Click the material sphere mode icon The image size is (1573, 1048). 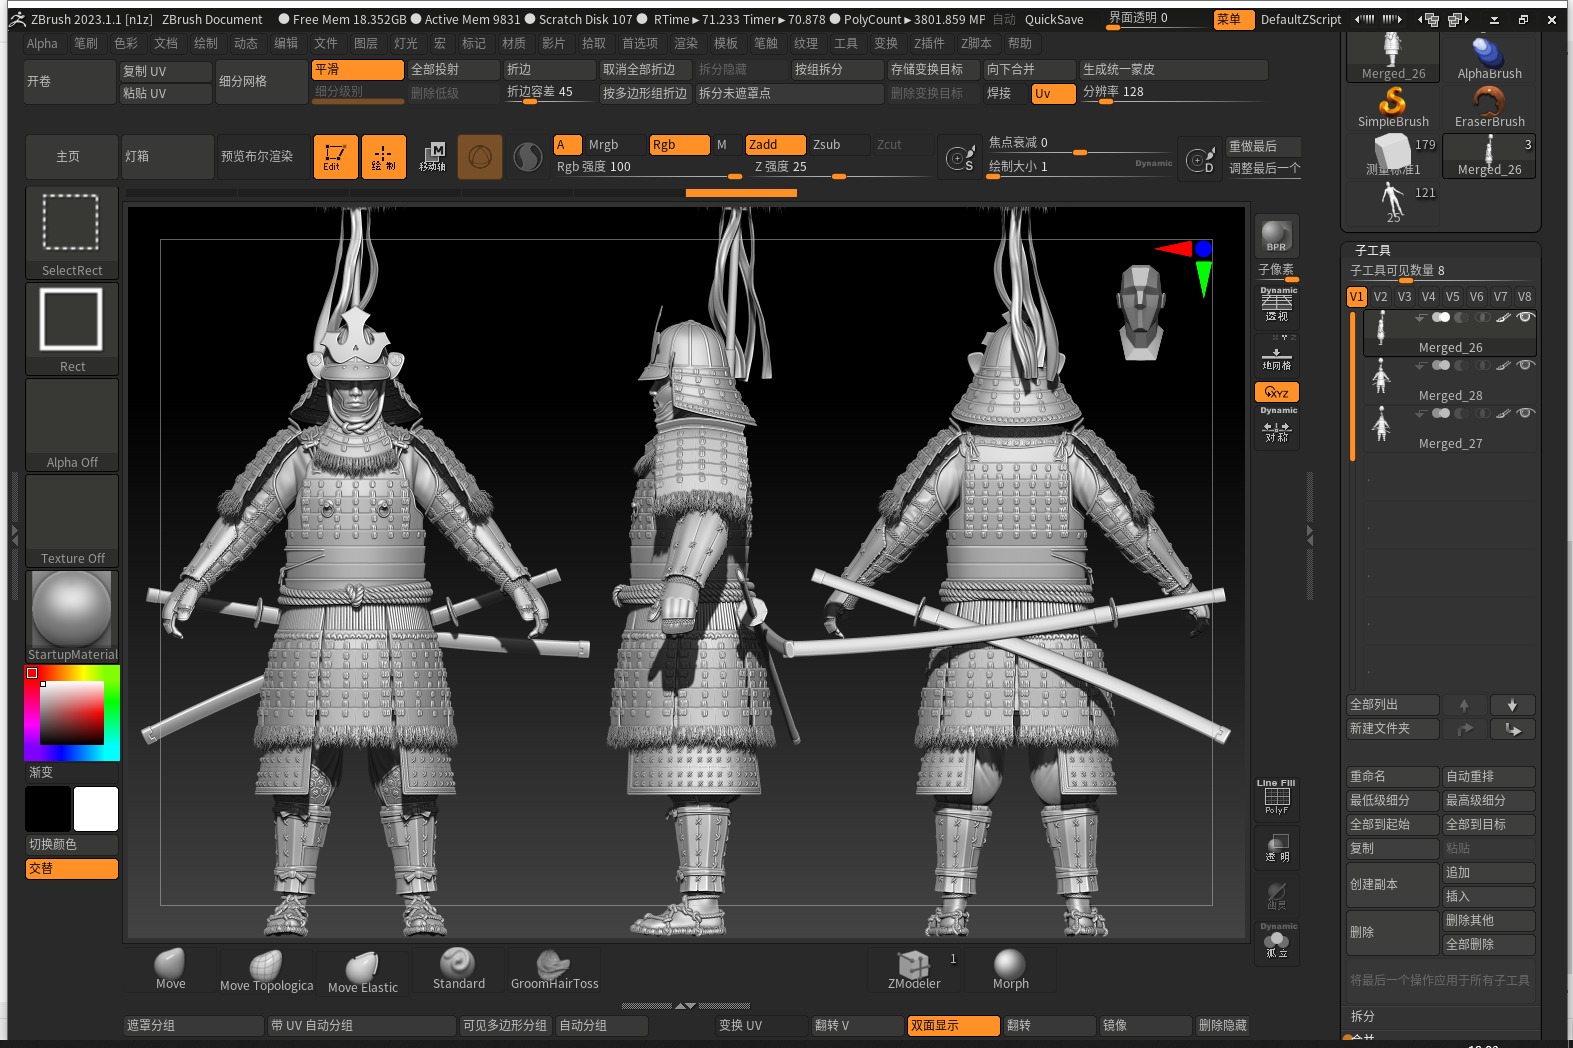click(x=527, y=157)
